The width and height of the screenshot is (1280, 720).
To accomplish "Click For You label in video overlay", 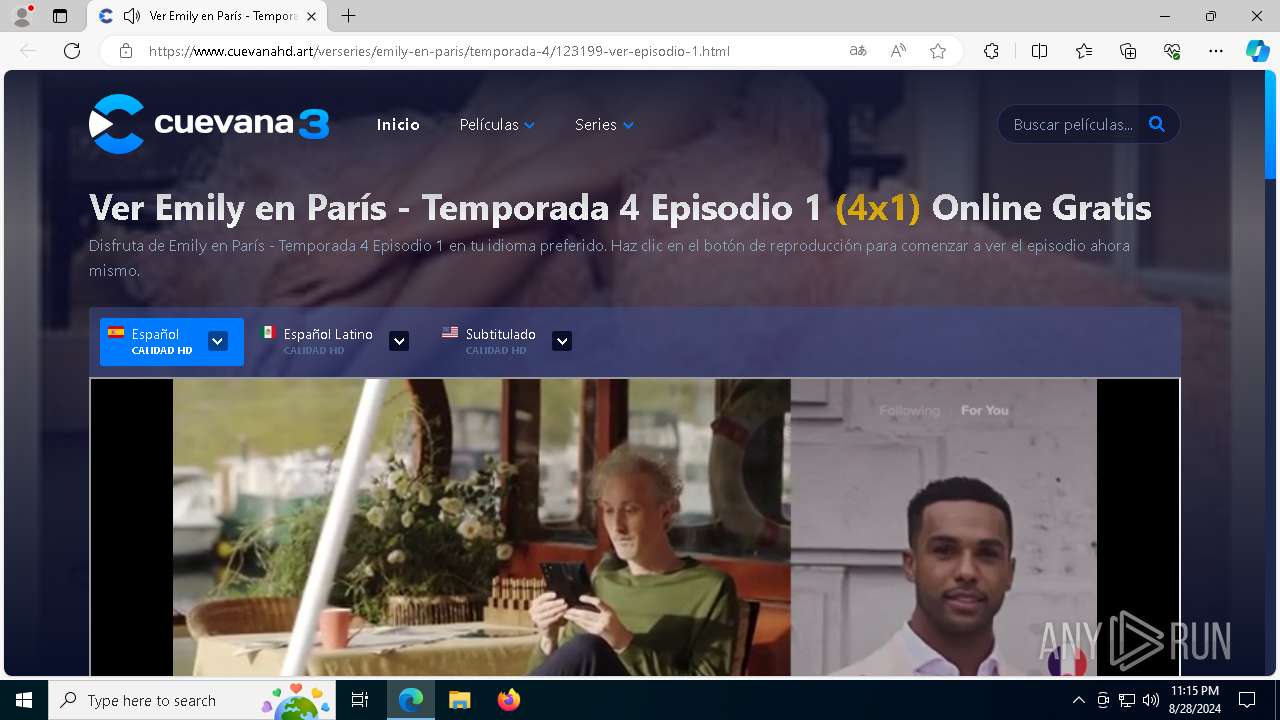I will tap(984, 410).
